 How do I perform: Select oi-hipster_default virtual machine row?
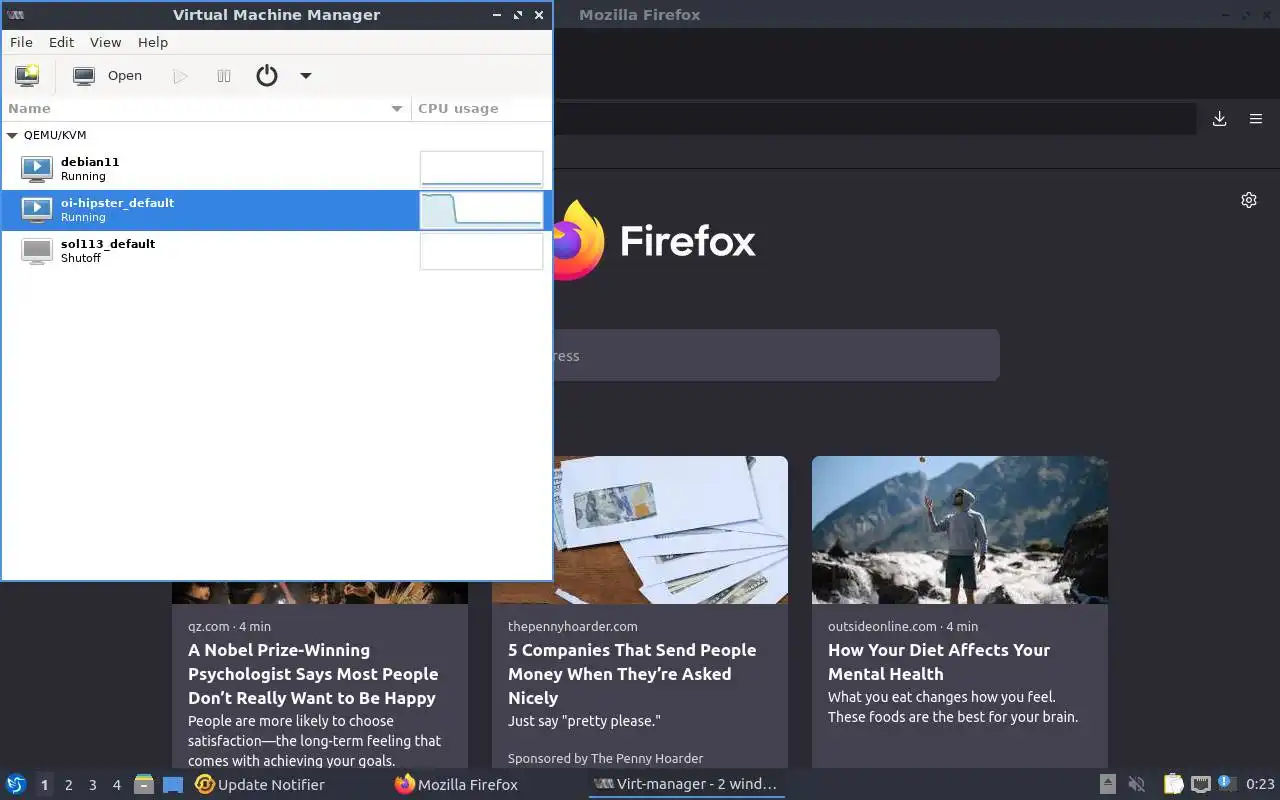[x=276, y=210]
